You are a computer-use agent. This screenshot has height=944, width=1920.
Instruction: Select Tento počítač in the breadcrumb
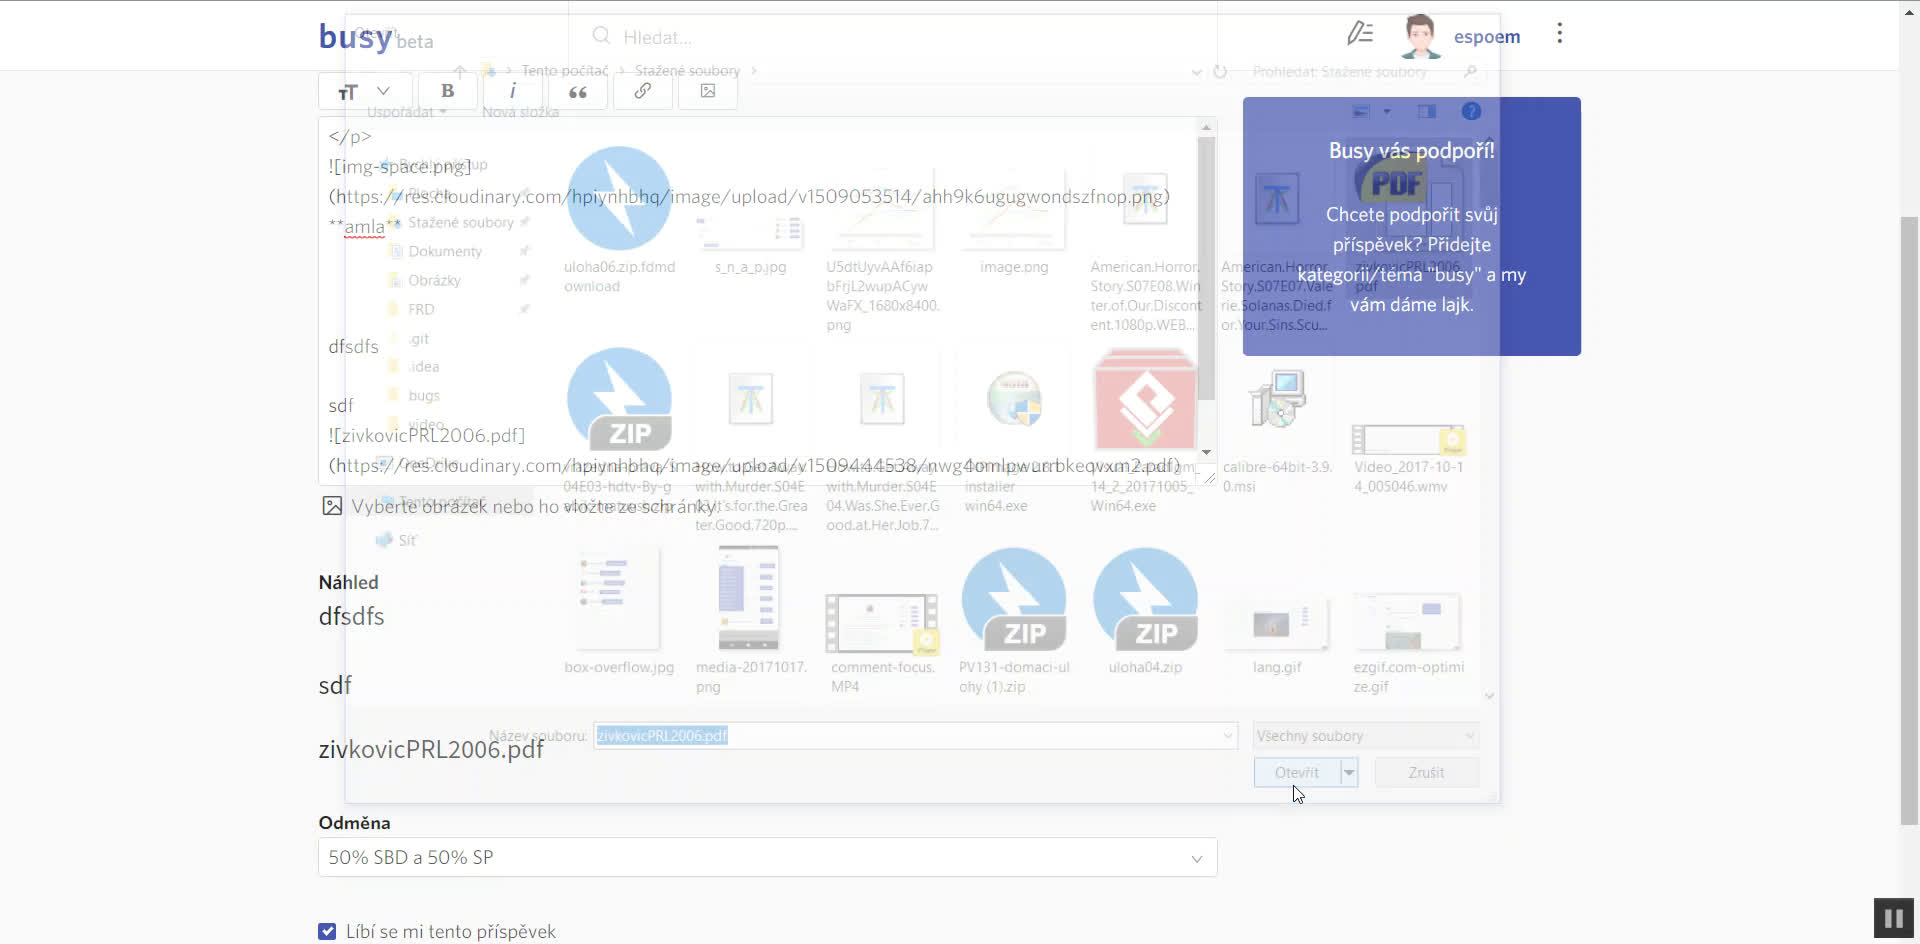click(x=565, y=71)
